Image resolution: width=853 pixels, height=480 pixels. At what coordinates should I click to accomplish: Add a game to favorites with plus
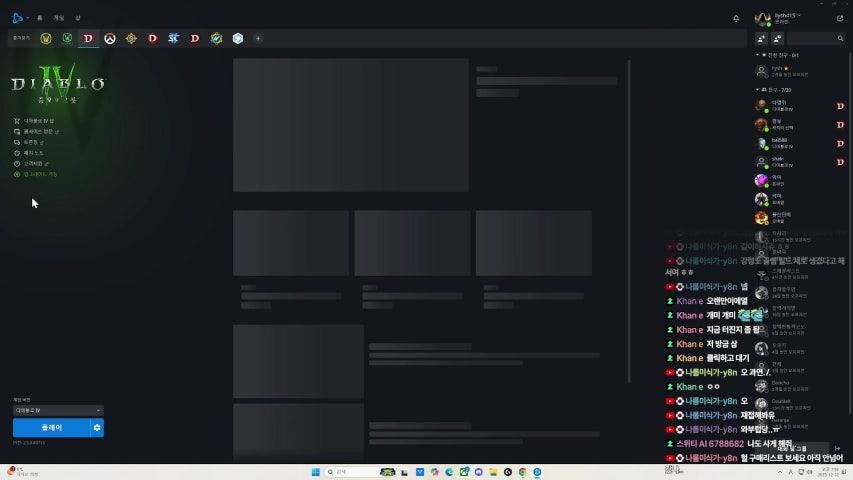[x=258, y=39]
